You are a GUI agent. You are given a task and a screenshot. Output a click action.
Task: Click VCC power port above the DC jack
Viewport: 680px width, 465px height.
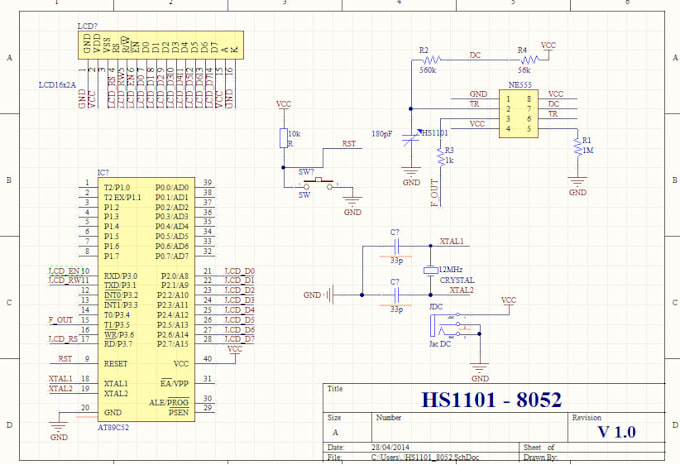(x=508, y=303)
